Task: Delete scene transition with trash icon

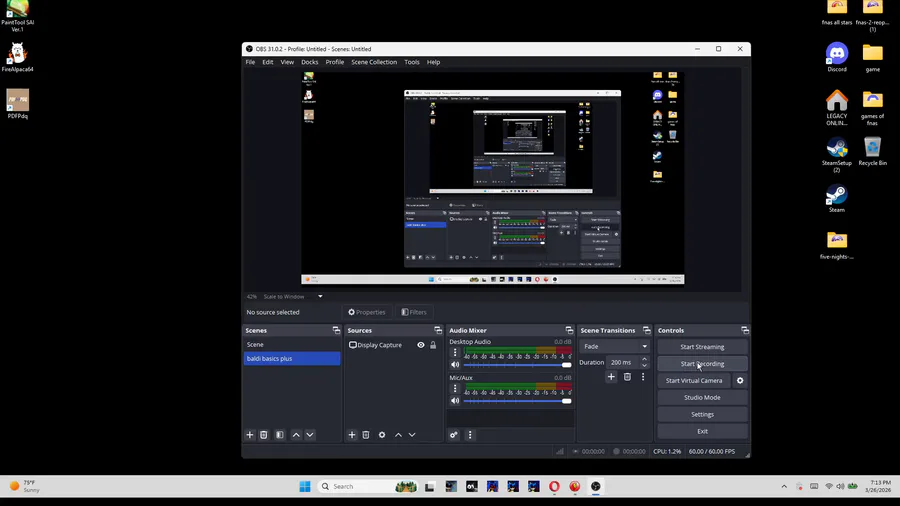Action: [627, 377]
